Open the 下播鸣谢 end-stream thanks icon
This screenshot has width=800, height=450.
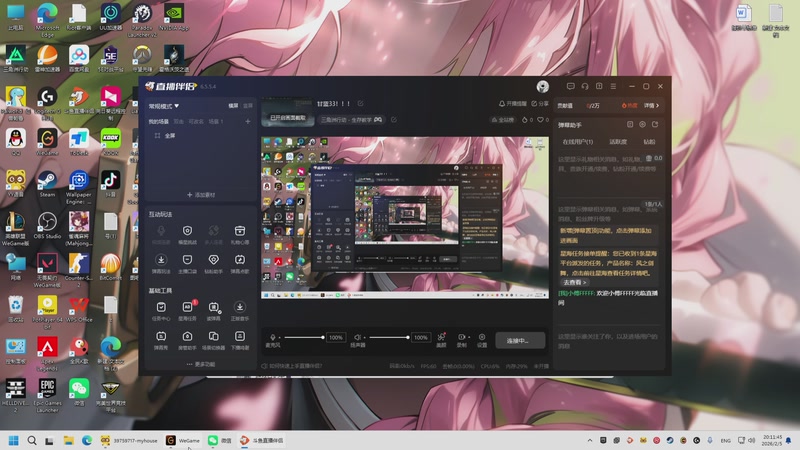coord(239,340)
